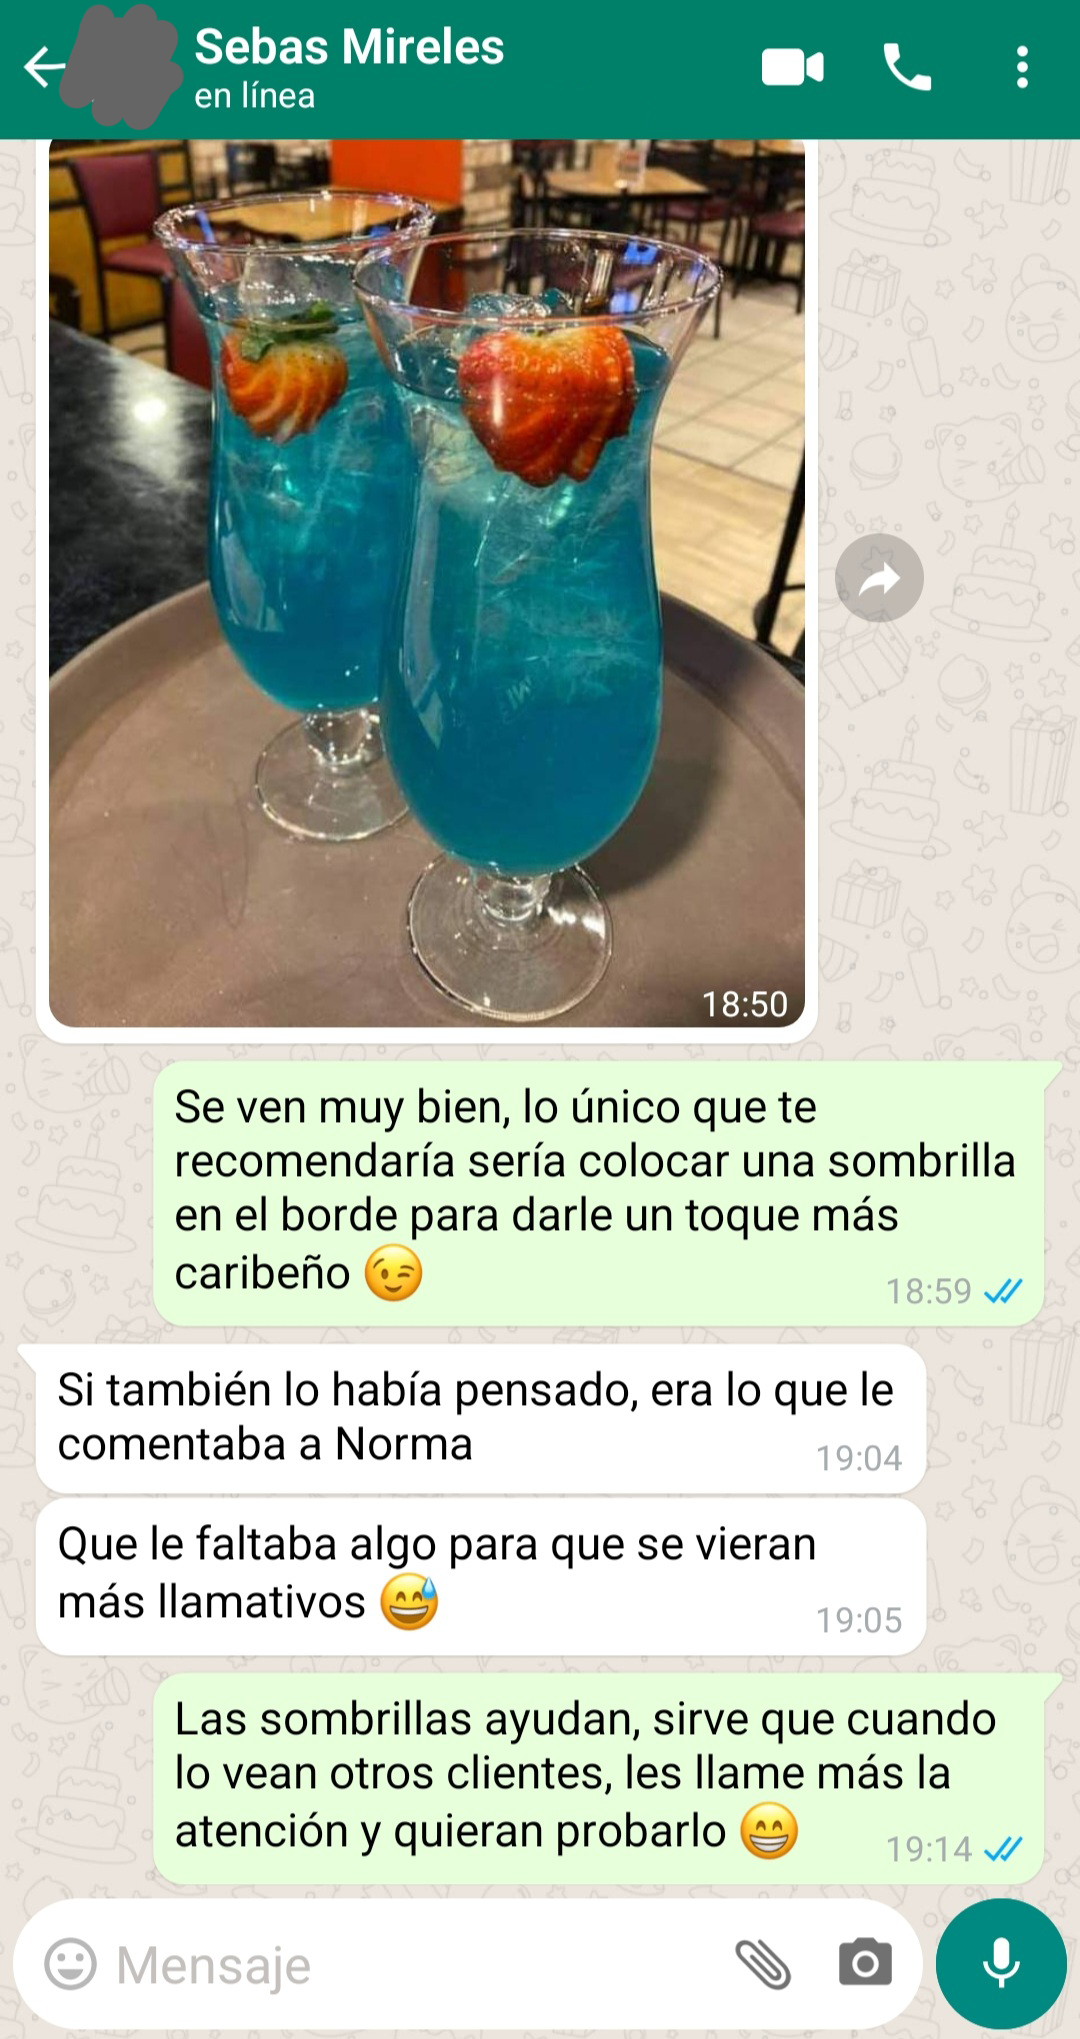This screenshot has height=2039, width=1080.
Task: Open the camera from the message bar
Action: point(865,1963)
